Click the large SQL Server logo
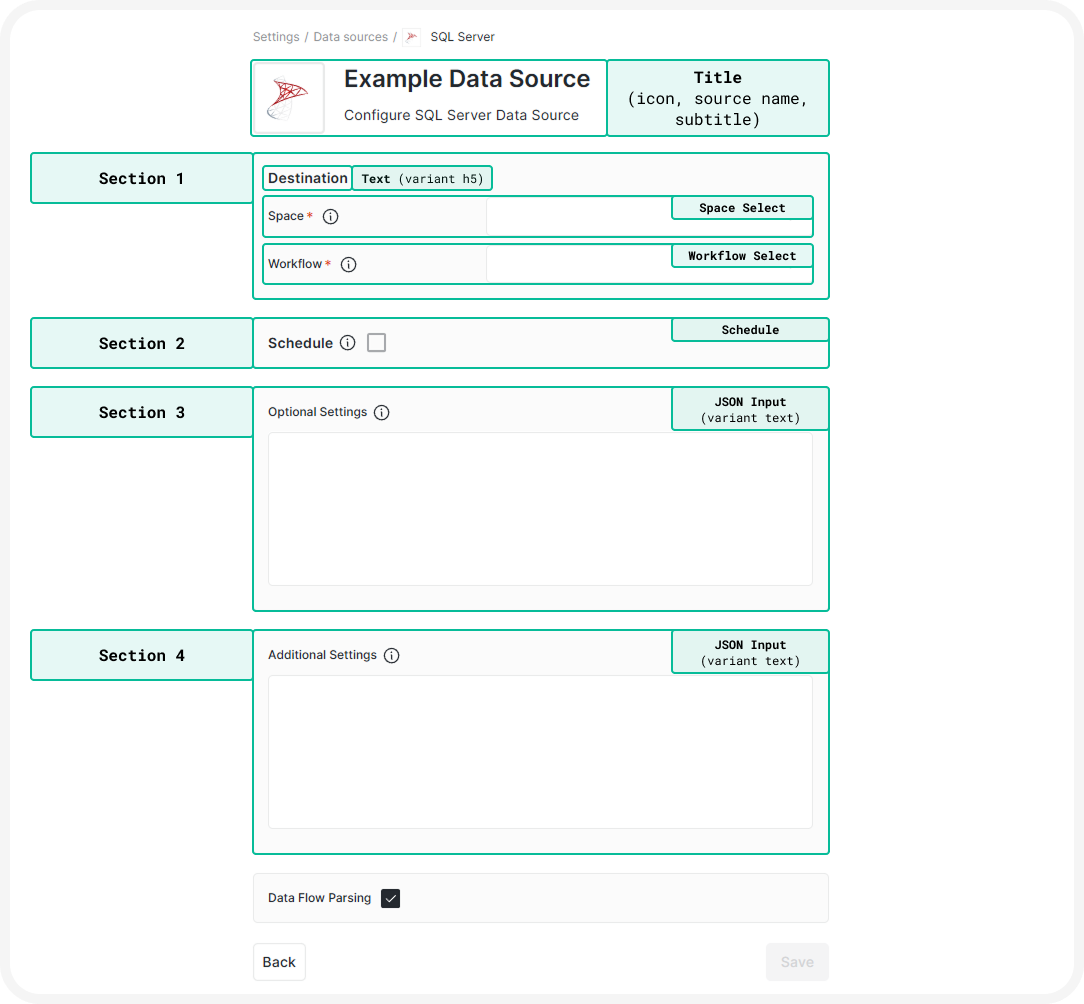The width and height of the screenshot is (1084, 1004). (288, 98)
